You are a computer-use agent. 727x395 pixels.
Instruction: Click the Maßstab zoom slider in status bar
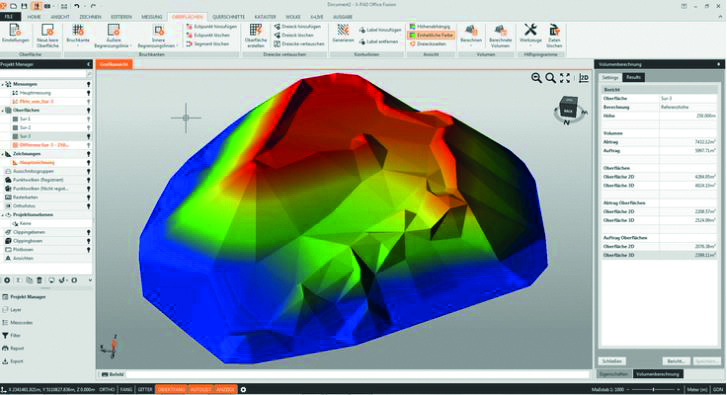pos(655,389)
